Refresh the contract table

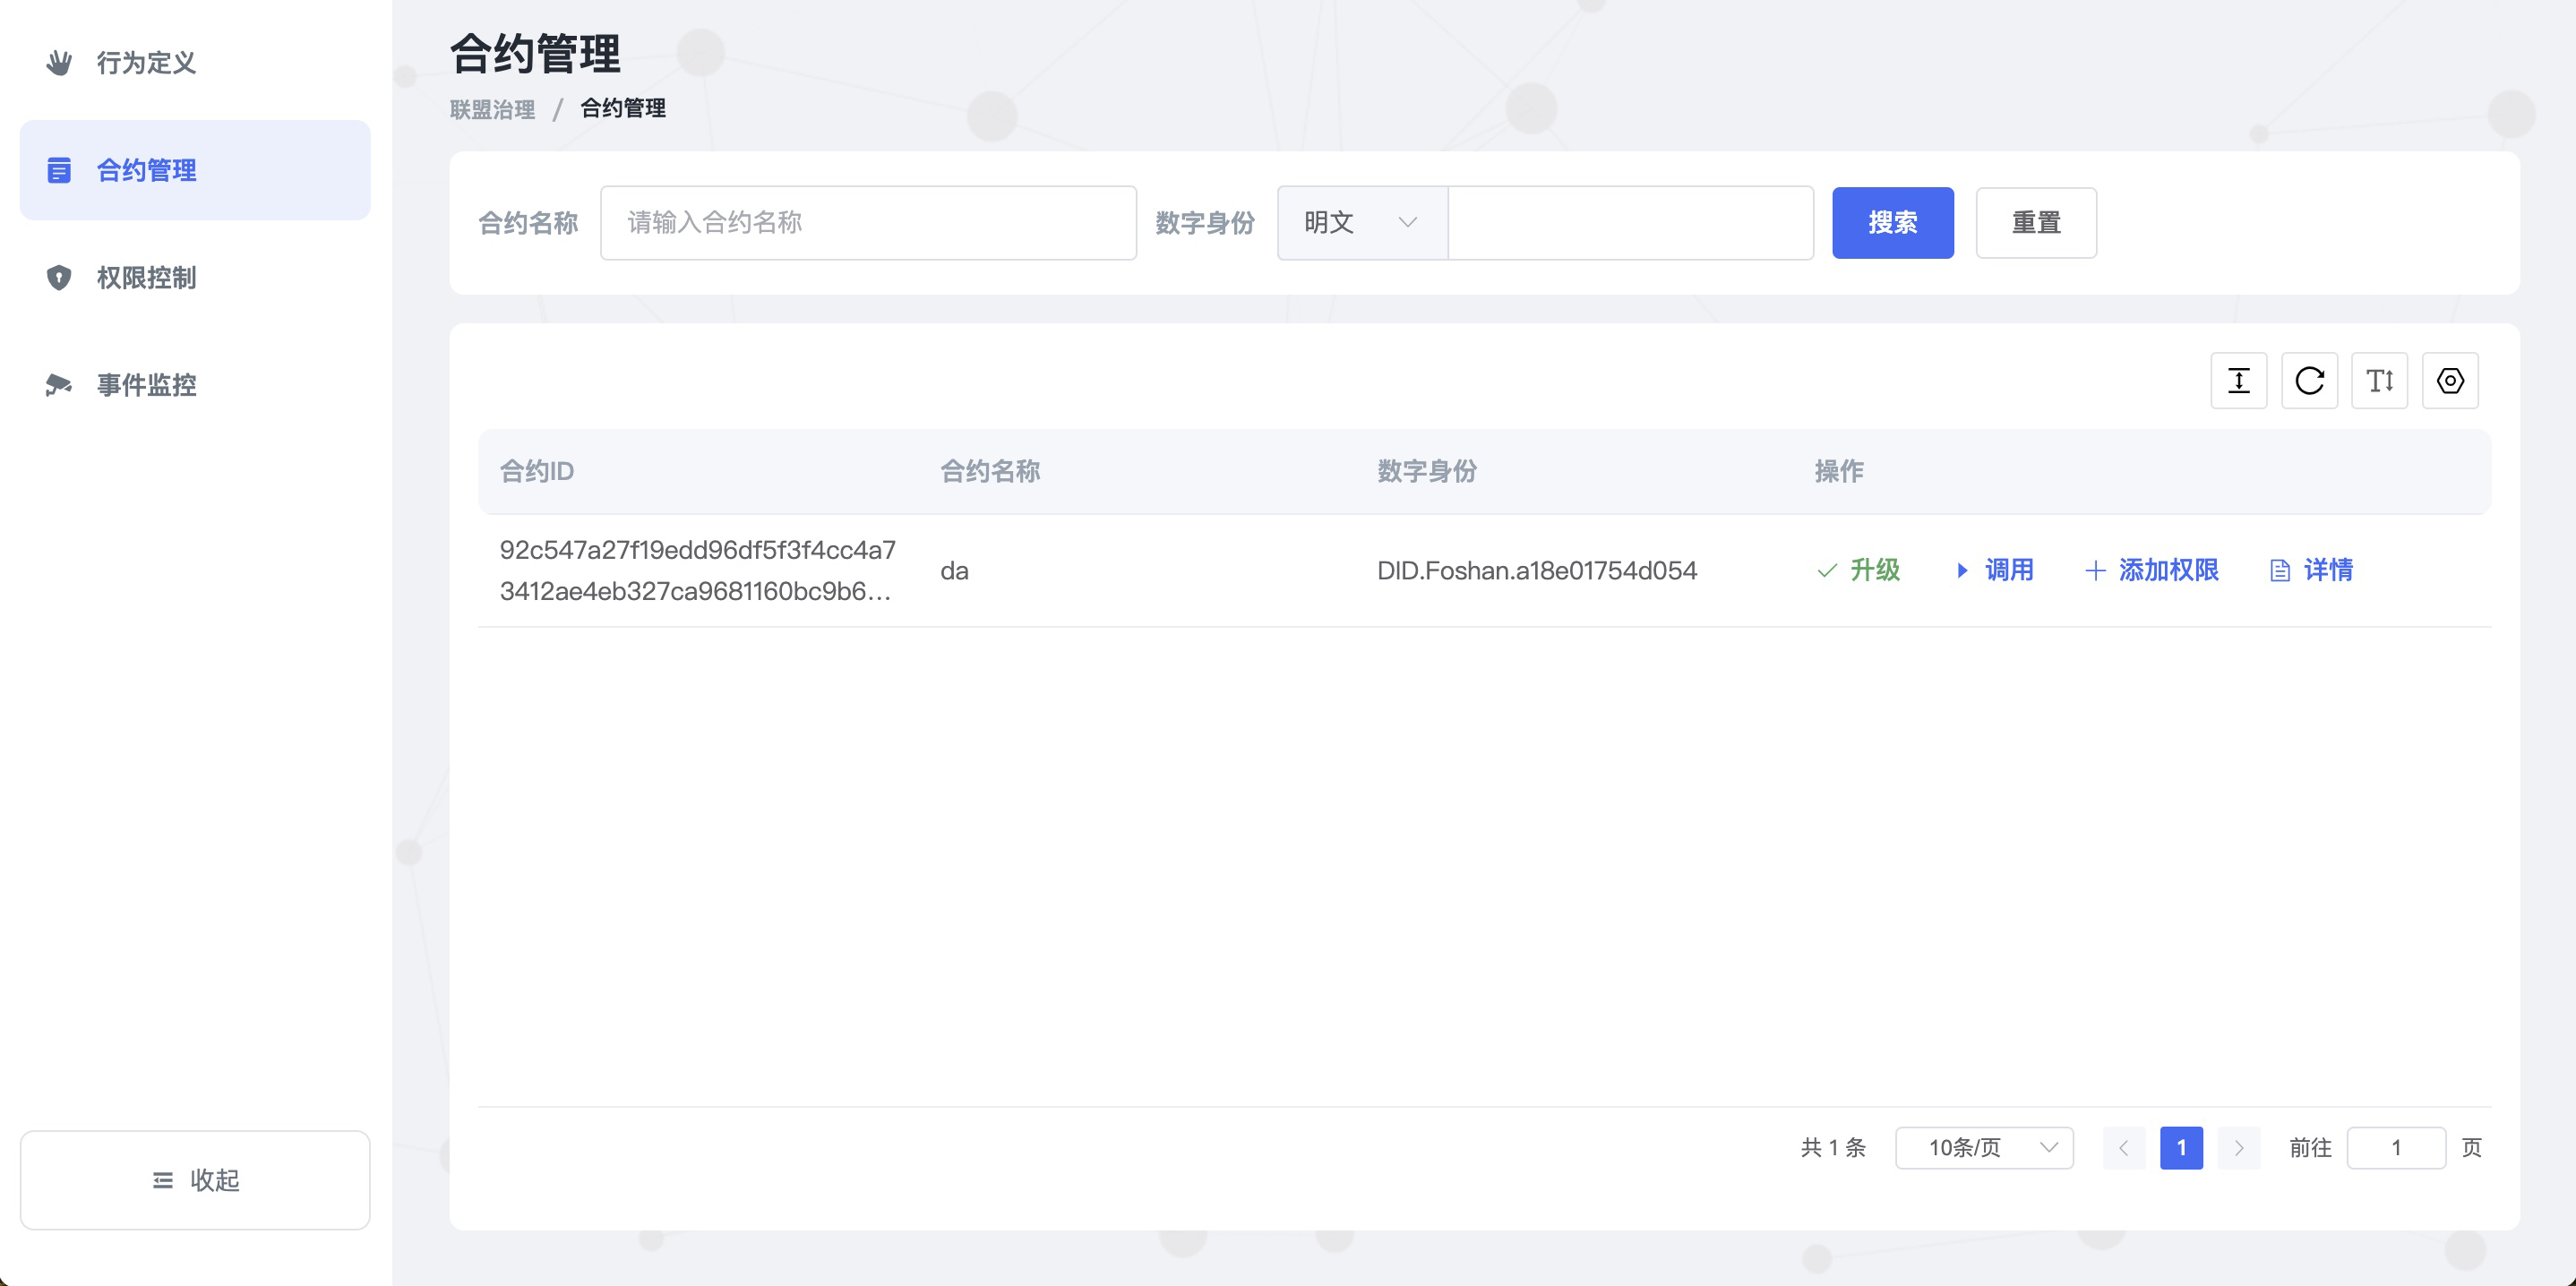point(2309,380)
